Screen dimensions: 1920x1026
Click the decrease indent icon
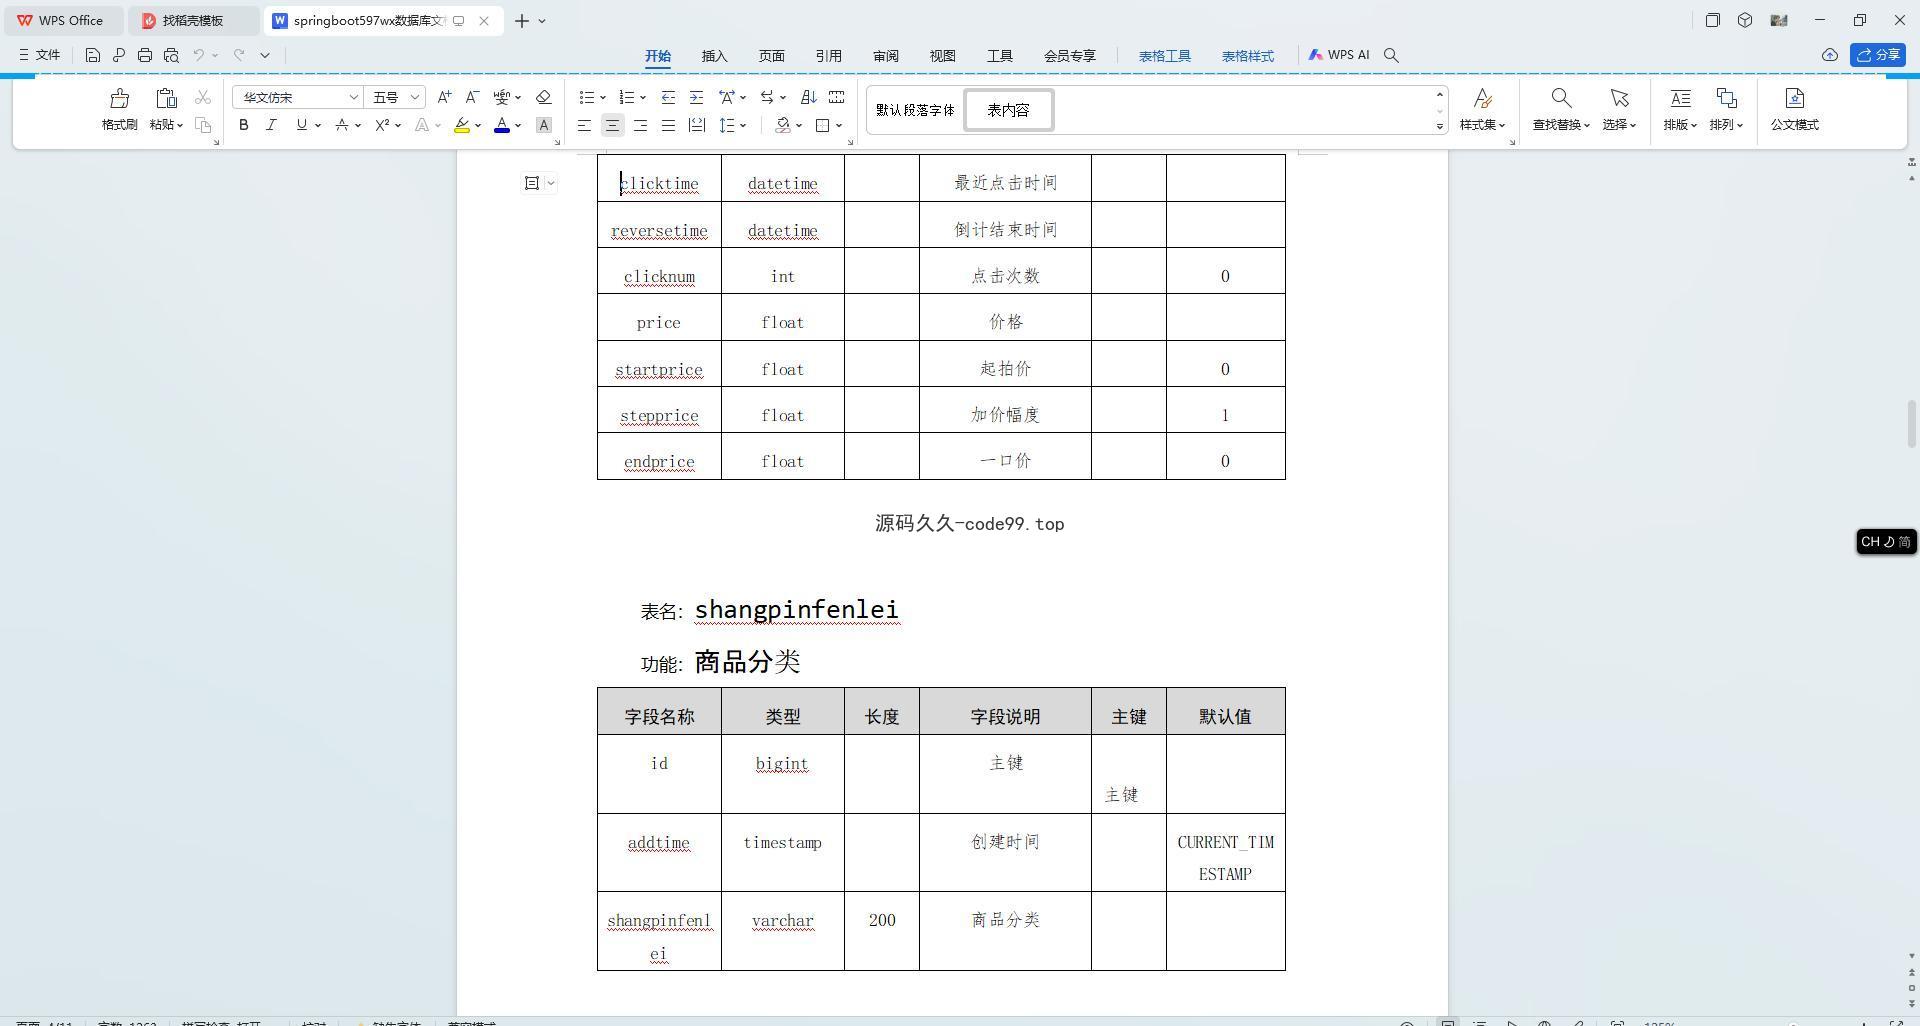[x=668, y=97]
